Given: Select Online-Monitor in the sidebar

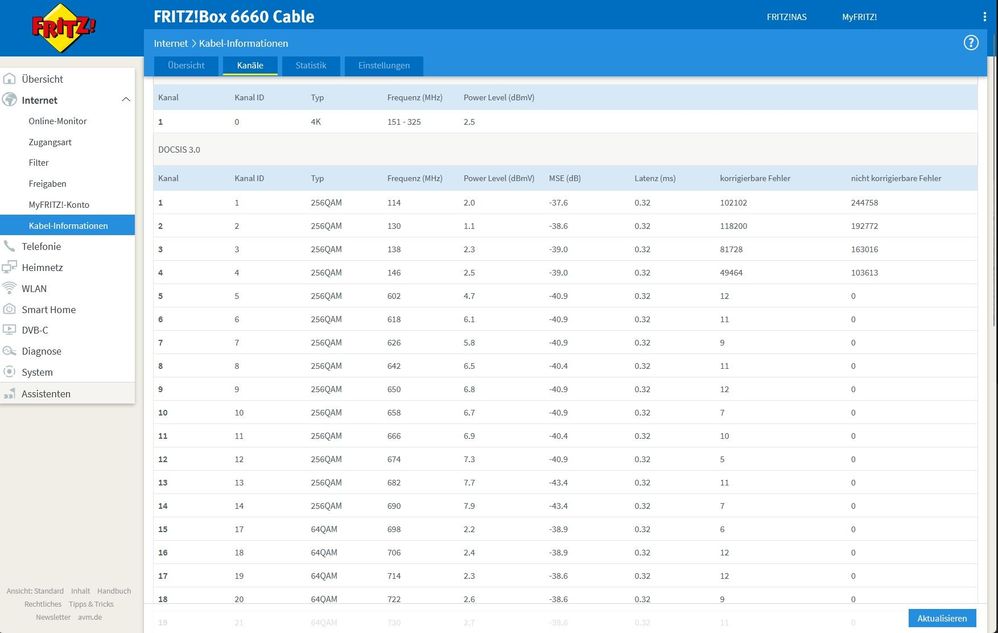Looking at the screenshot, I should pos(57,121).
